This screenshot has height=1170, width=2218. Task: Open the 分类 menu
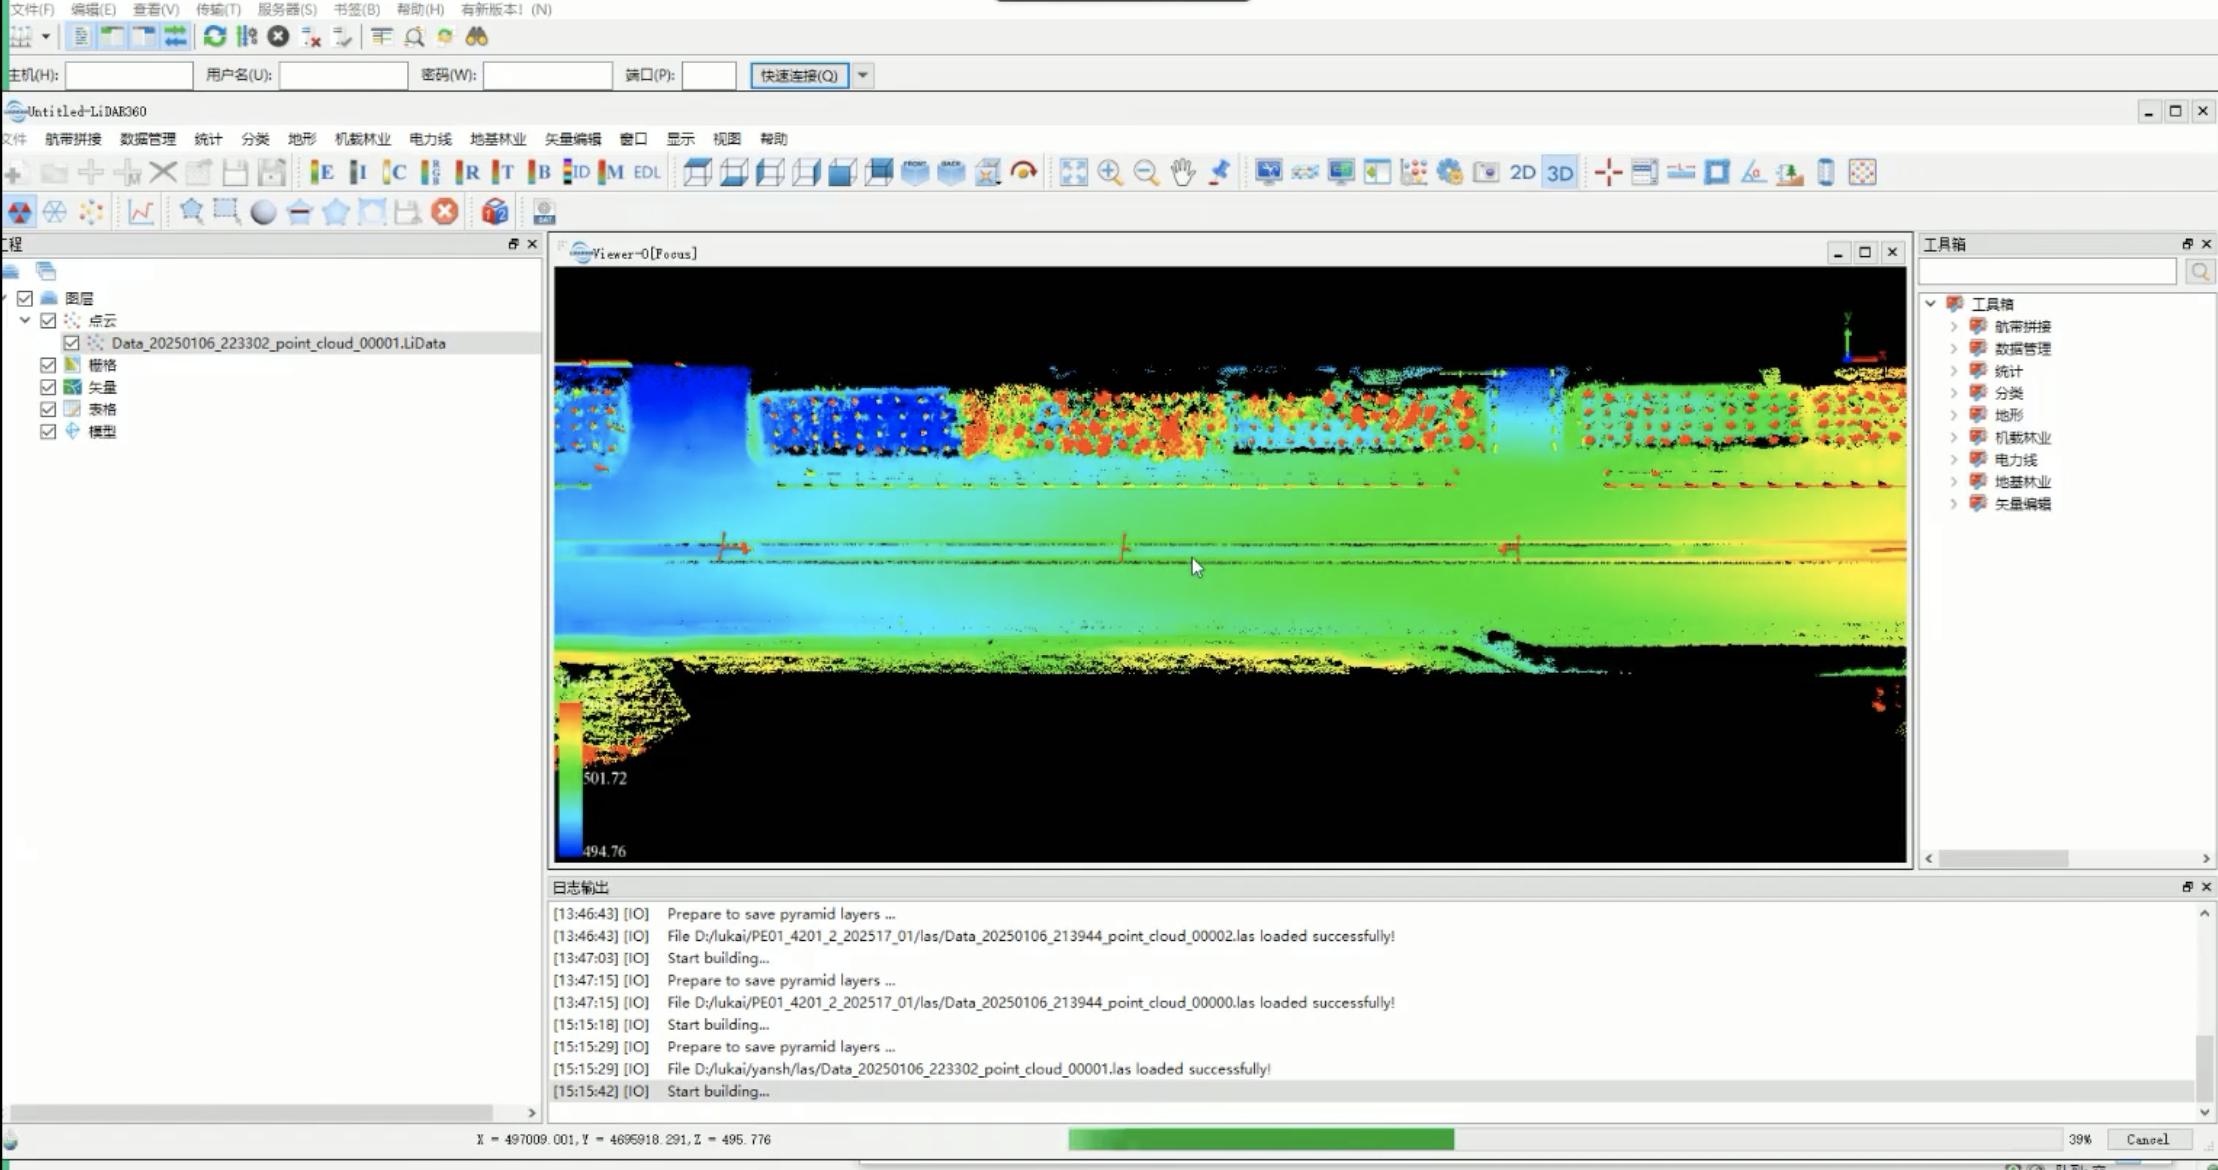point(255,139)
